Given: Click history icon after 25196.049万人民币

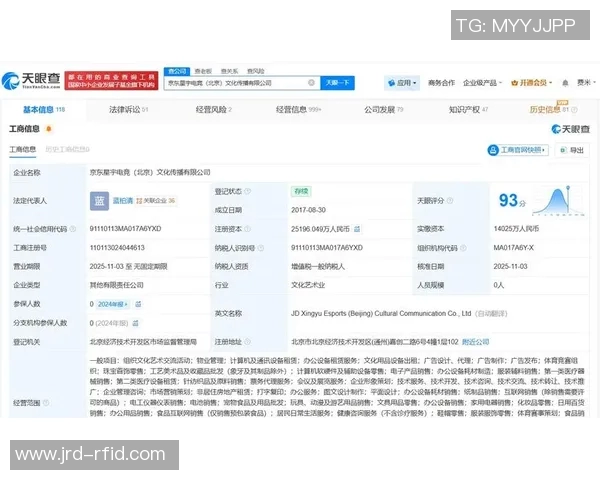Looking at the screenshot, I should (357, 229).
